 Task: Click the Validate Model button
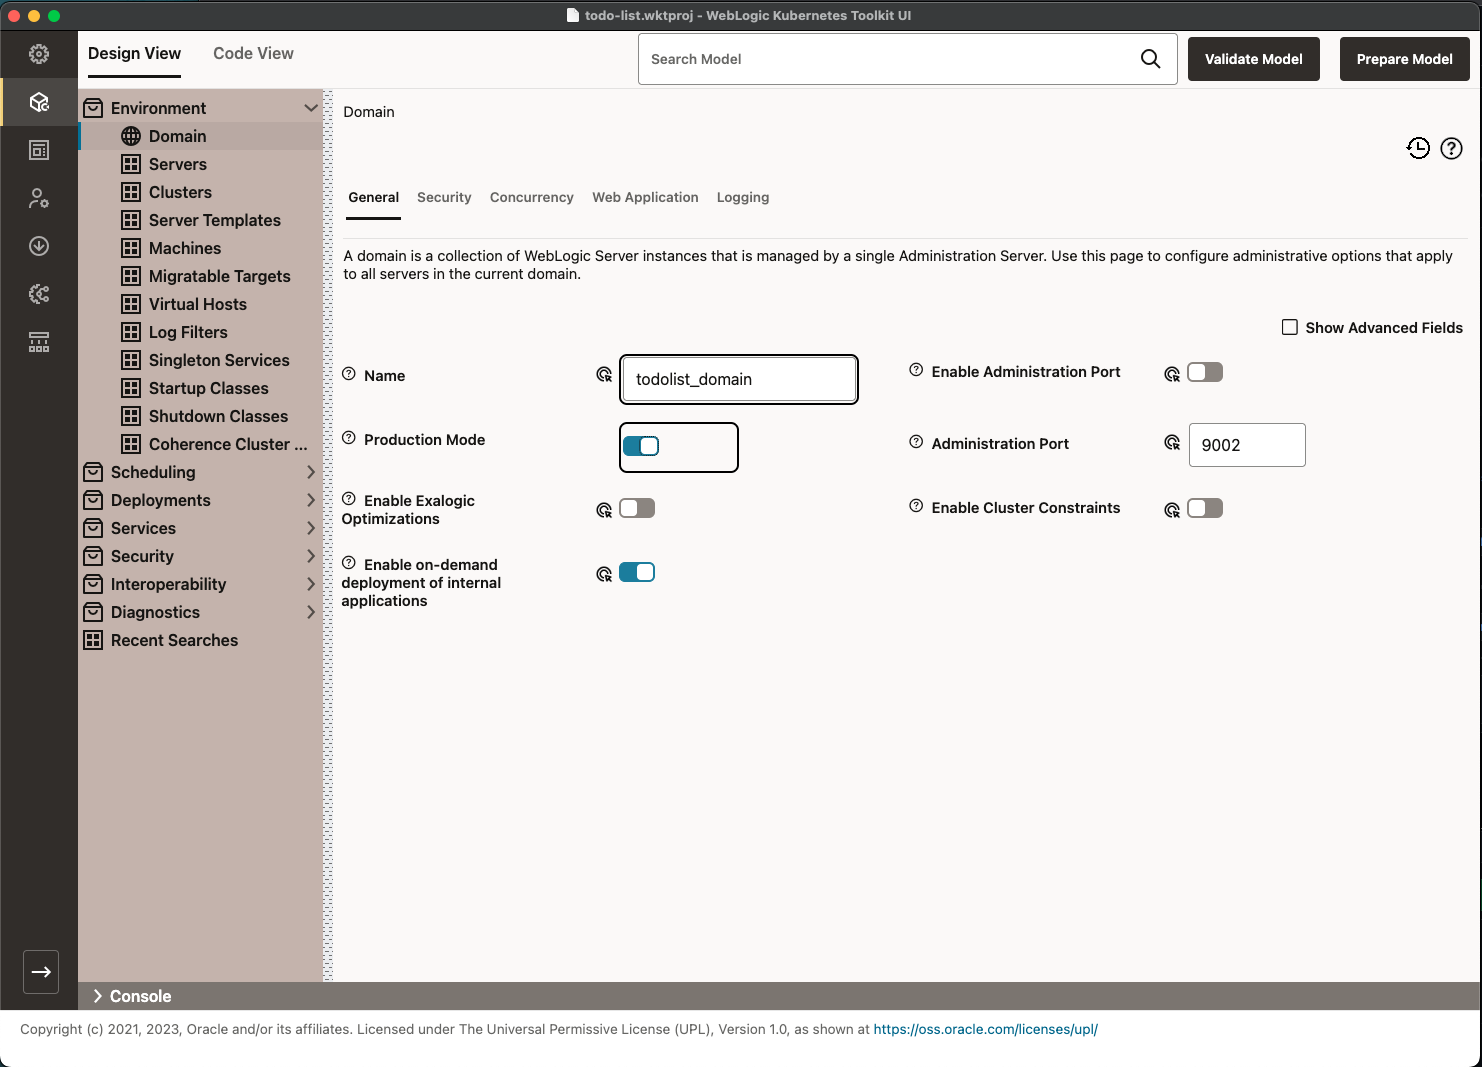tap(1254, 59)
